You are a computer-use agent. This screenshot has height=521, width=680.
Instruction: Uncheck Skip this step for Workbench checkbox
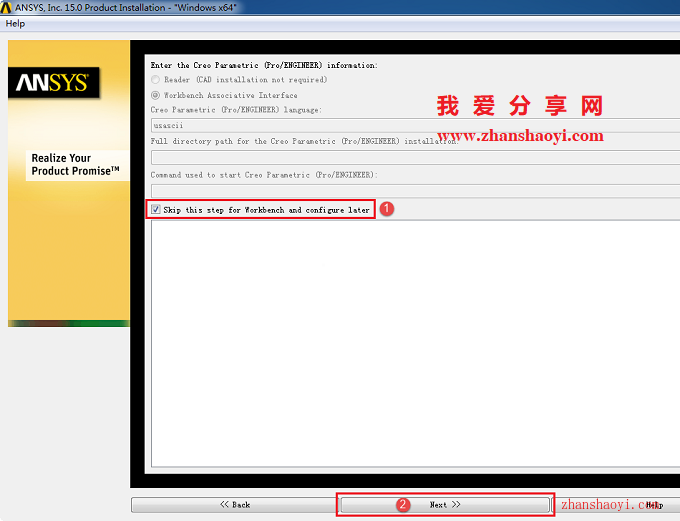coord(156,210)
